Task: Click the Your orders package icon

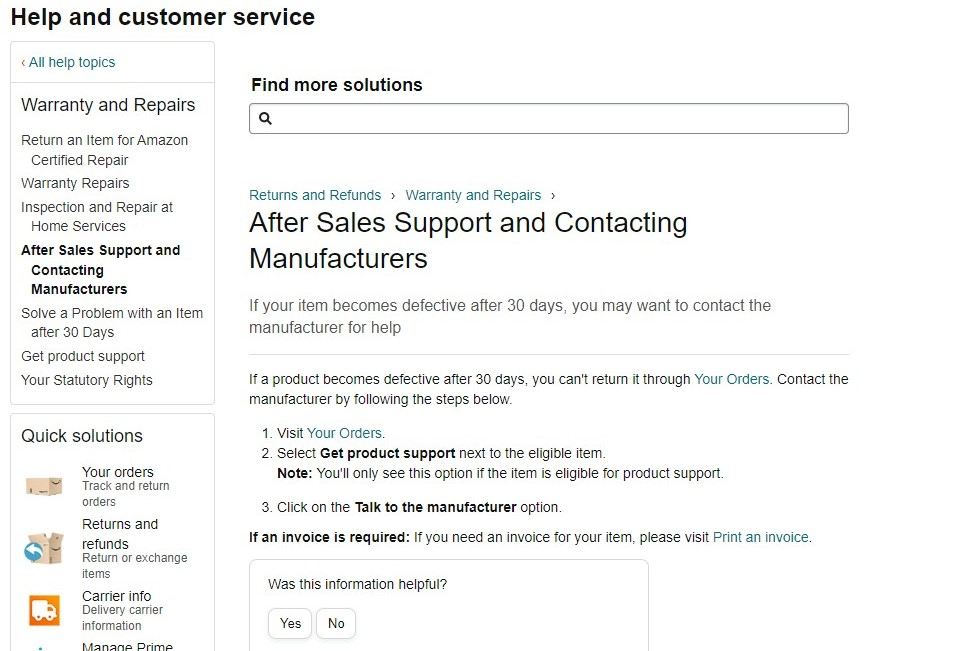Action: point(44,486)
